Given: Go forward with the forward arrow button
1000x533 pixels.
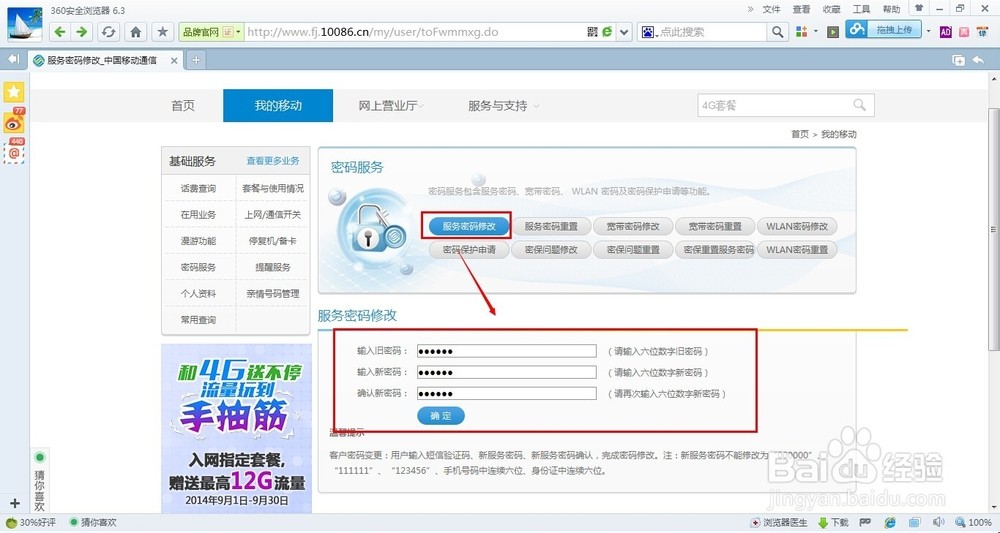Looking at the screenshot, I should [x=81, y=31].
